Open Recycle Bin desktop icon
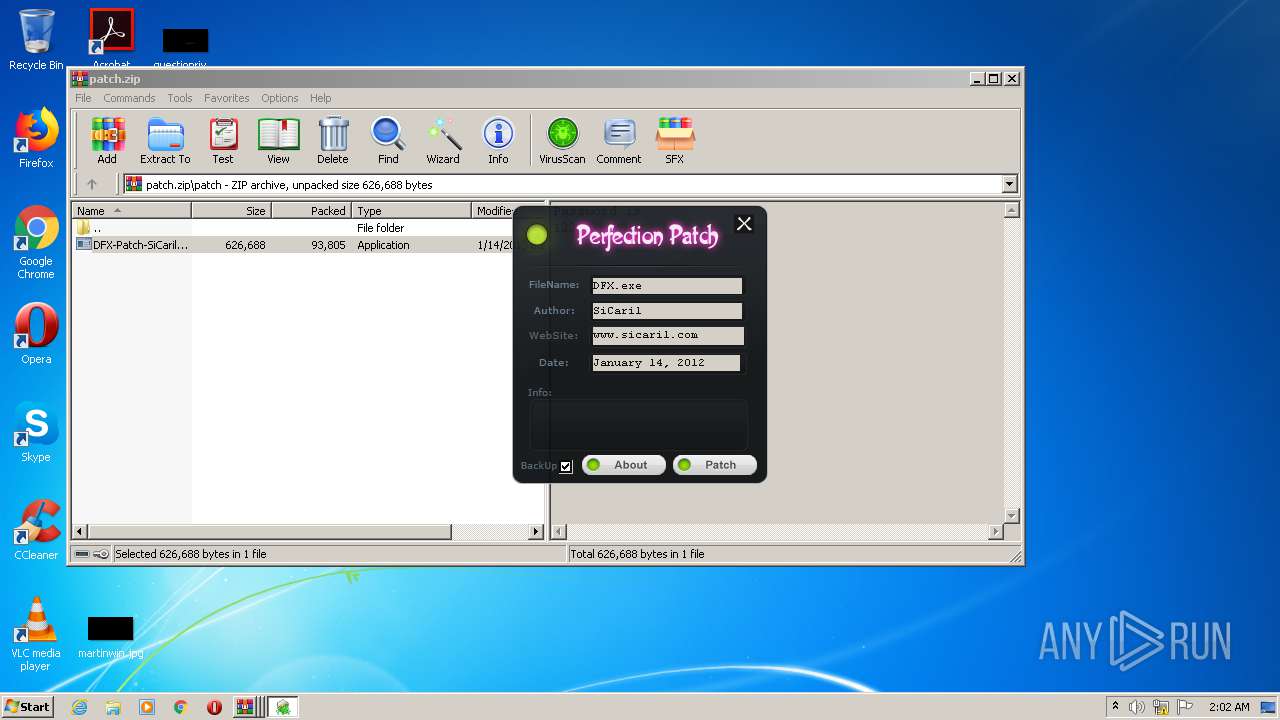1280x720 pixels. (36, 40)
